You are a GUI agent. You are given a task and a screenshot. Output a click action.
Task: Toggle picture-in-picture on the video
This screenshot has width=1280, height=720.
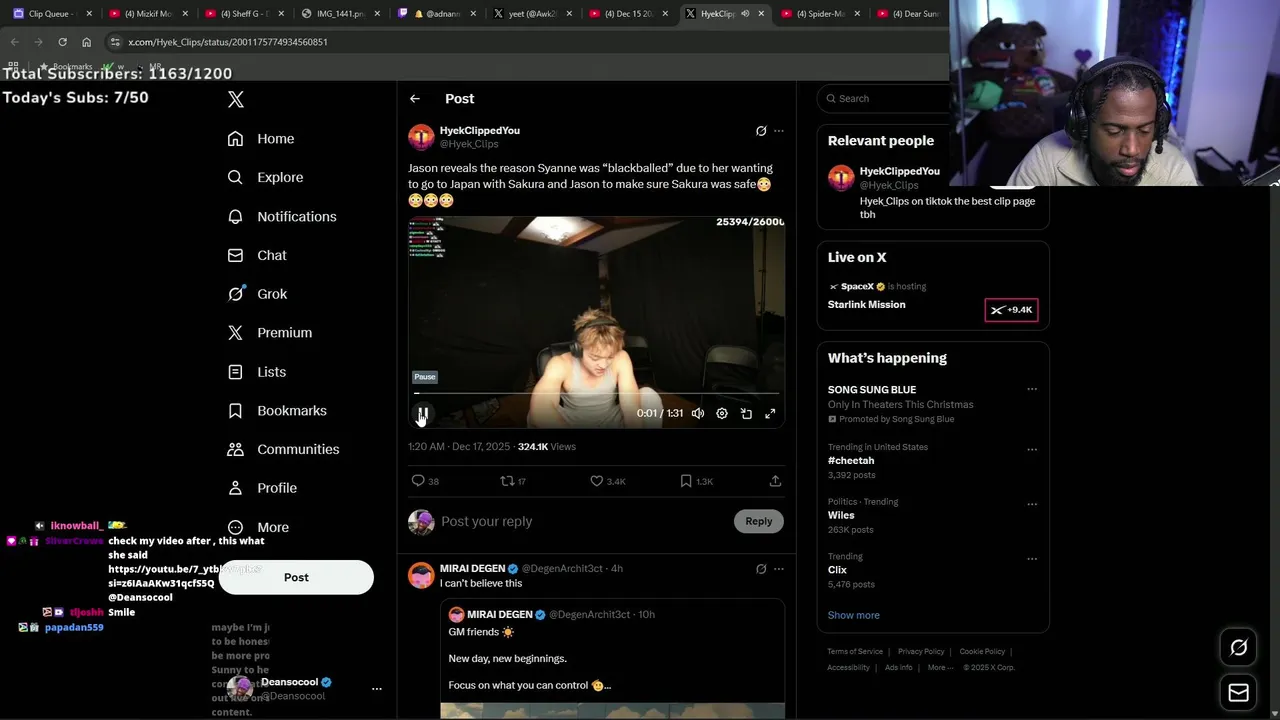coord(746,413)
